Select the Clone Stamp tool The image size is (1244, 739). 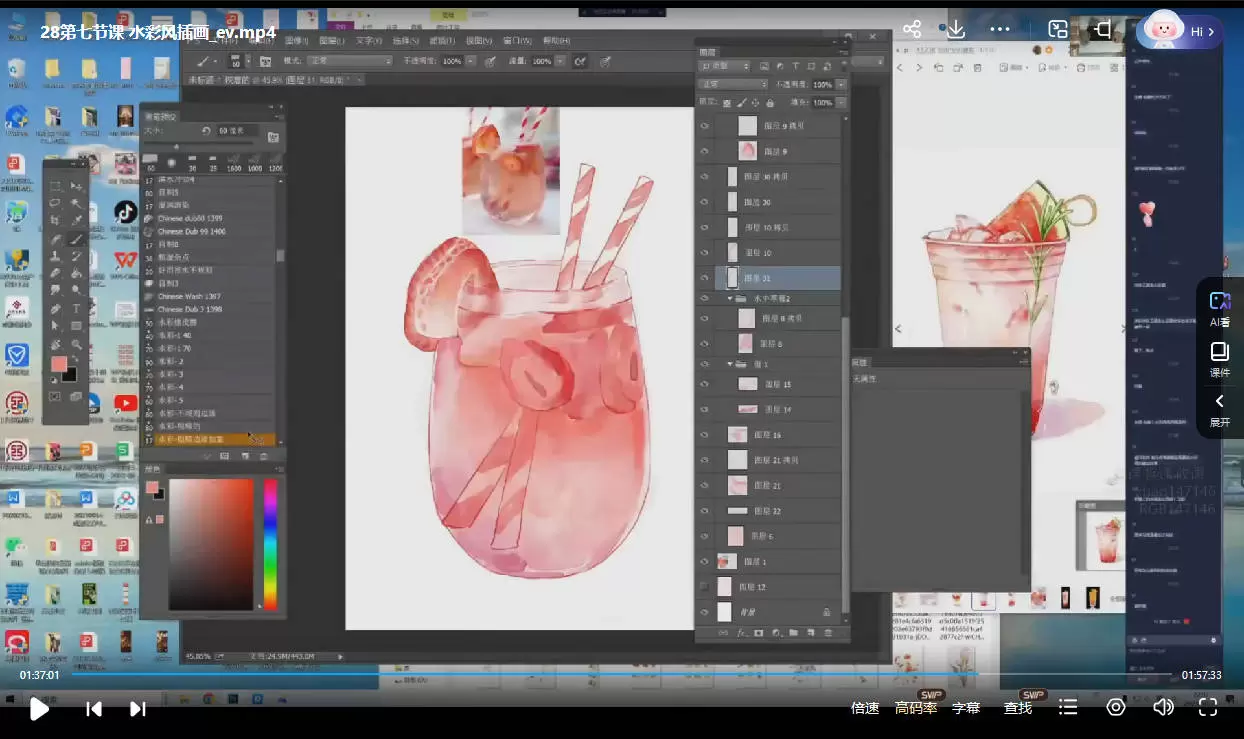[x=56, y=257]
